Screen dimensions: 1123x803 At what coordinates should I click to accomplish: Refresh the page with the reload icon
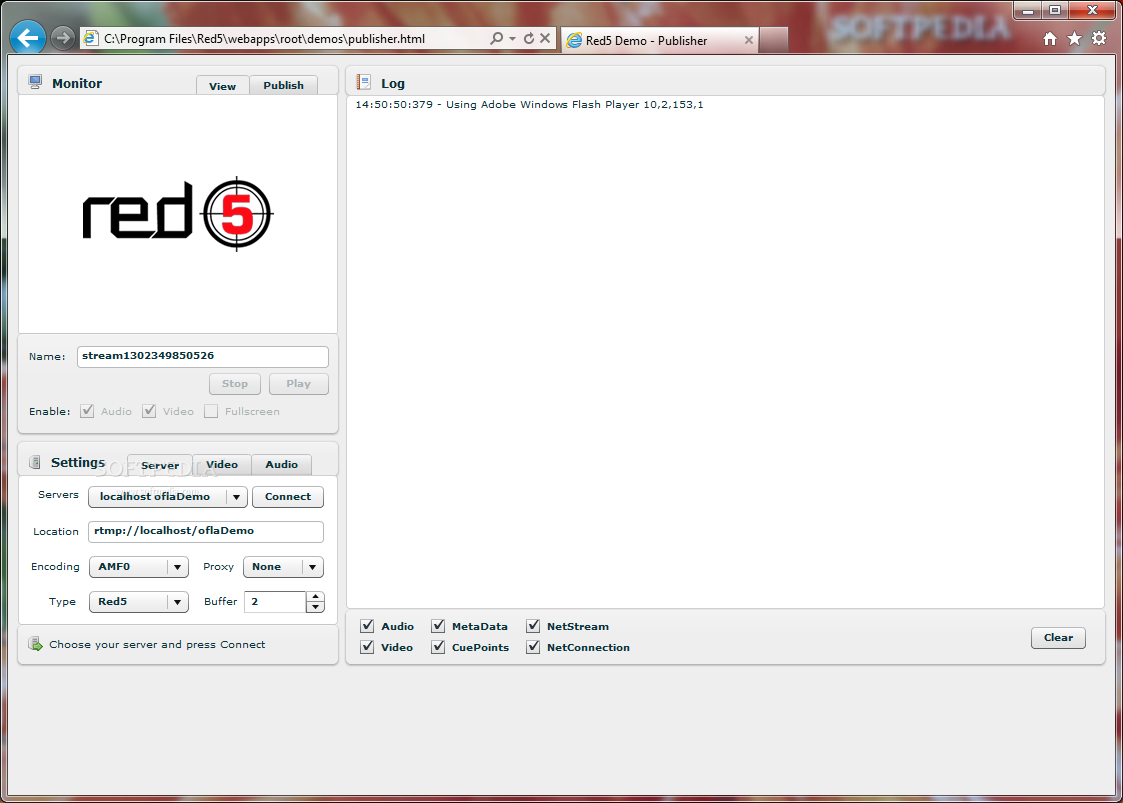(529, 39)
